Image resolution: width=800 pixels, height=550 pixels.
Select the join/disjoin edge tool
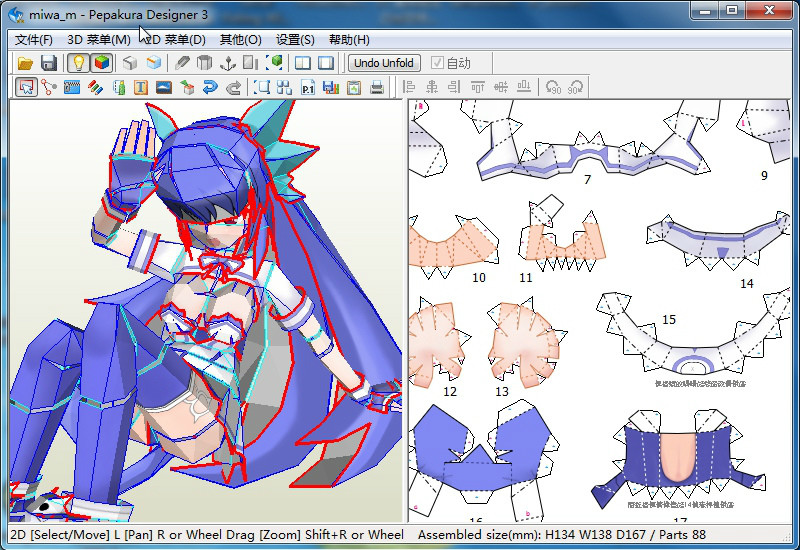tap(49, 88)
